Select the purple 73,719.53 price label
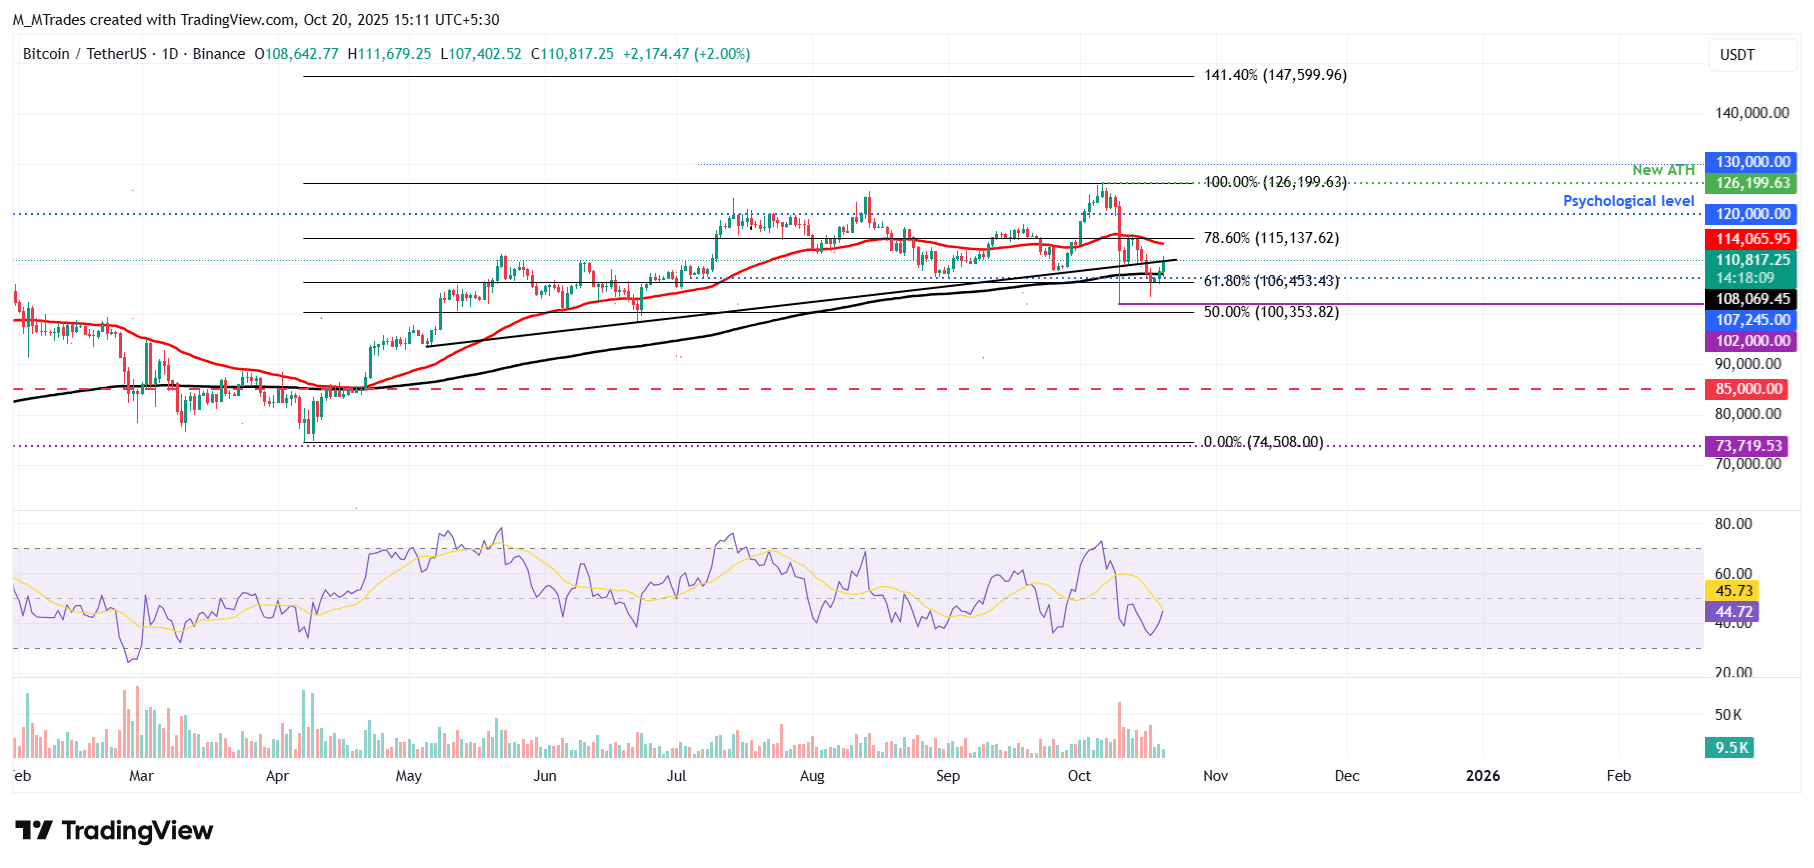This screenshot has width=1814, height=868. click(1748, 446)
